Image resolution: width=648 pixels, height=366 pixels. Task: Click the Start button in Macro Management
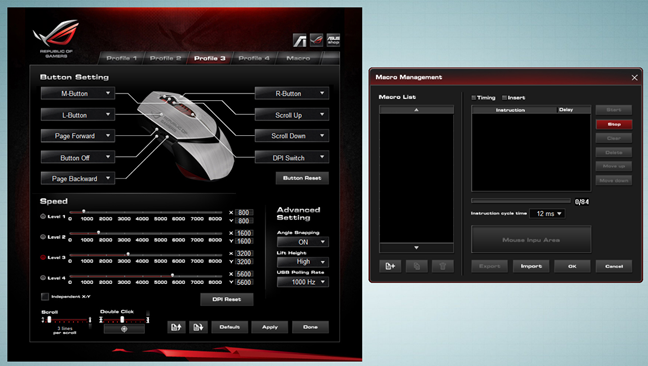pyautogui.click(x=614, y=110)
